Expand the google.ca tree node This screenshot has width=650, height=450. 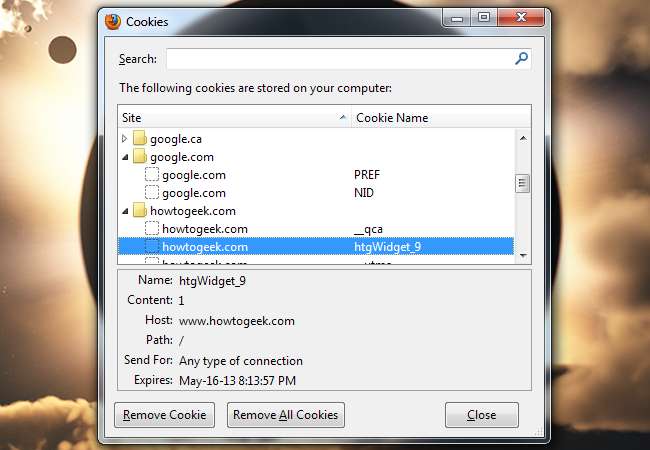(x=125, y=138)
